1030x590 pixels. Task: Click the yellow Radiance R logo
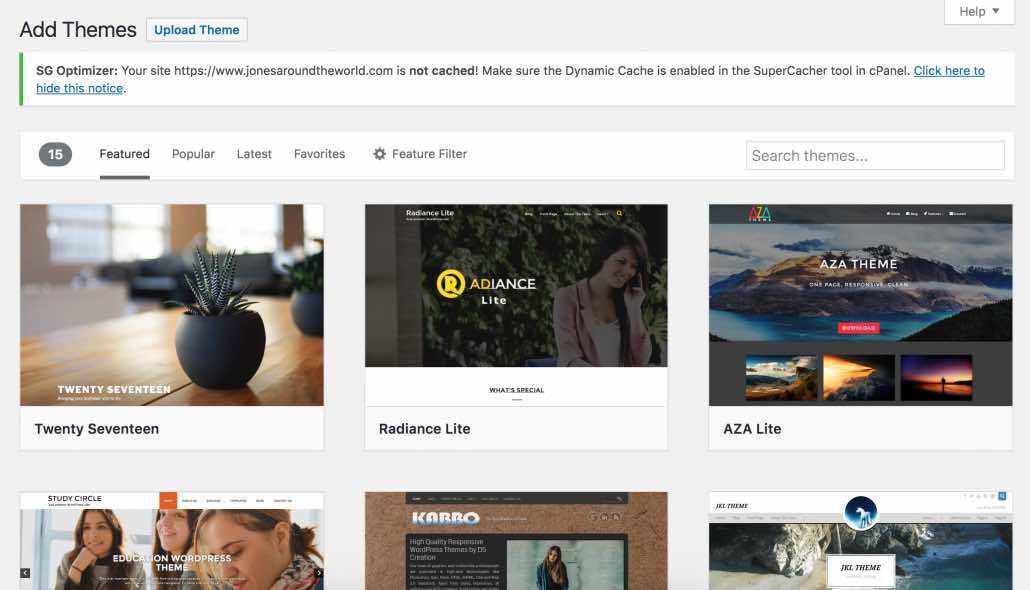click(451, 284)
